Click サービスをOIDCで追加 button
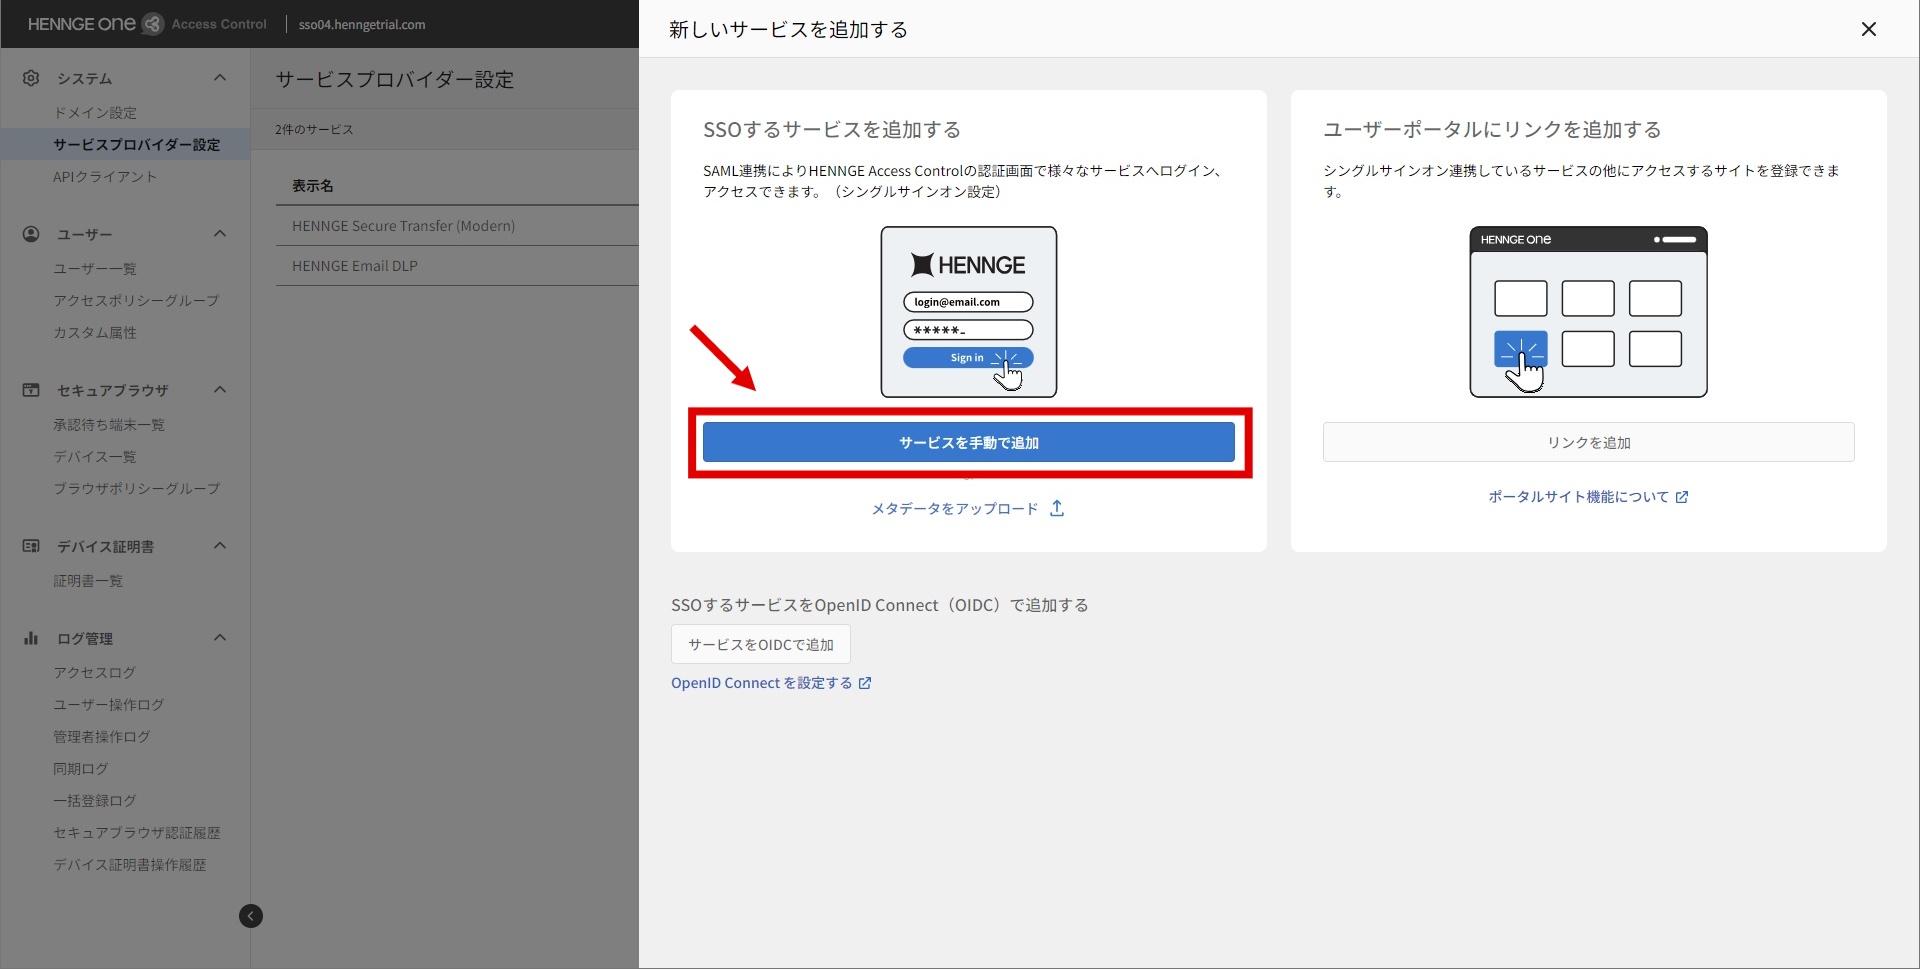 760,645
